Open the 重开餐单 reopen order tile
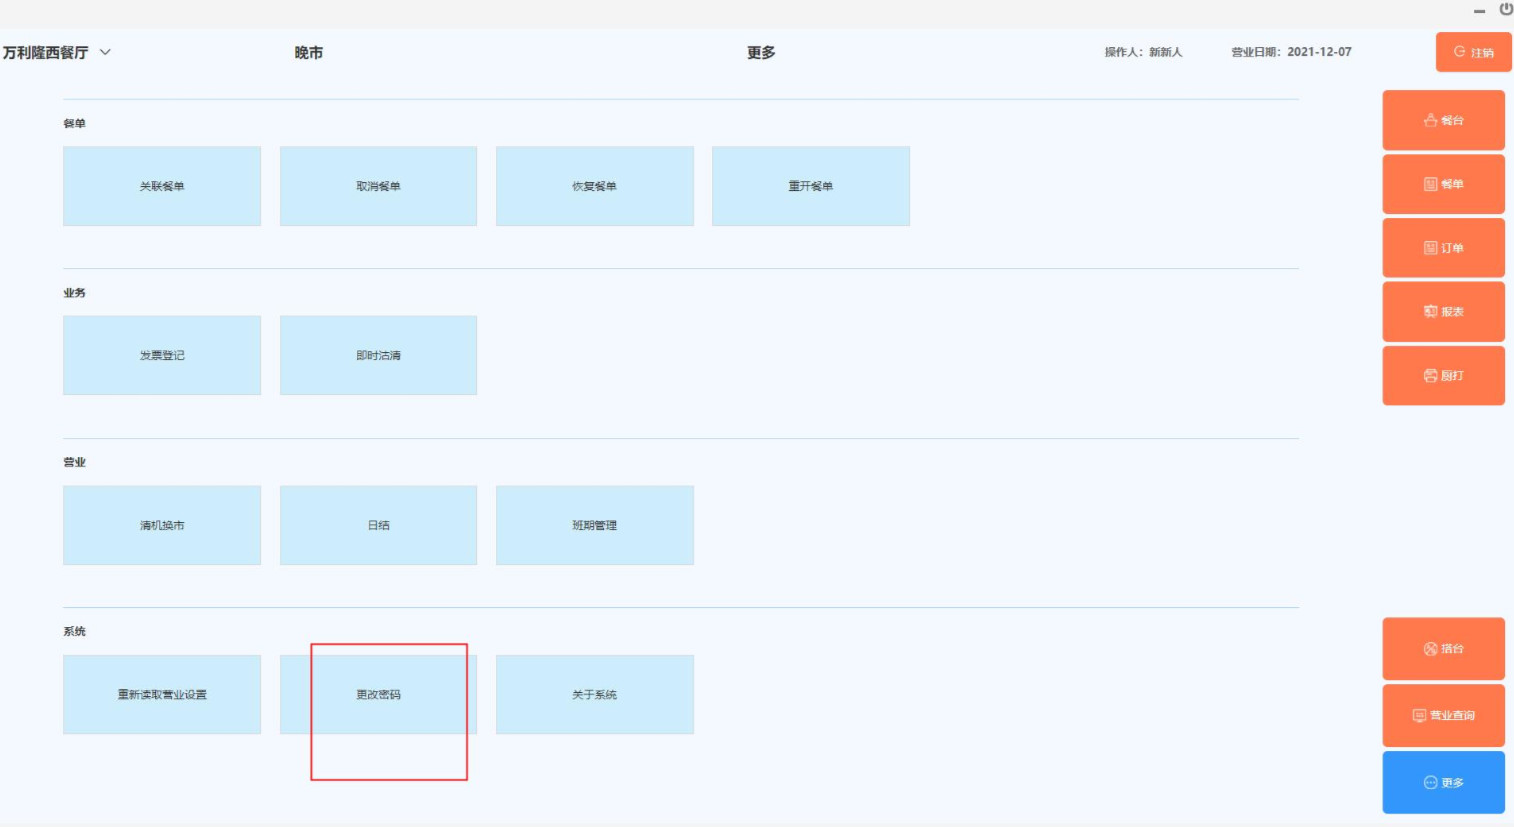 [x=810, y=186]
